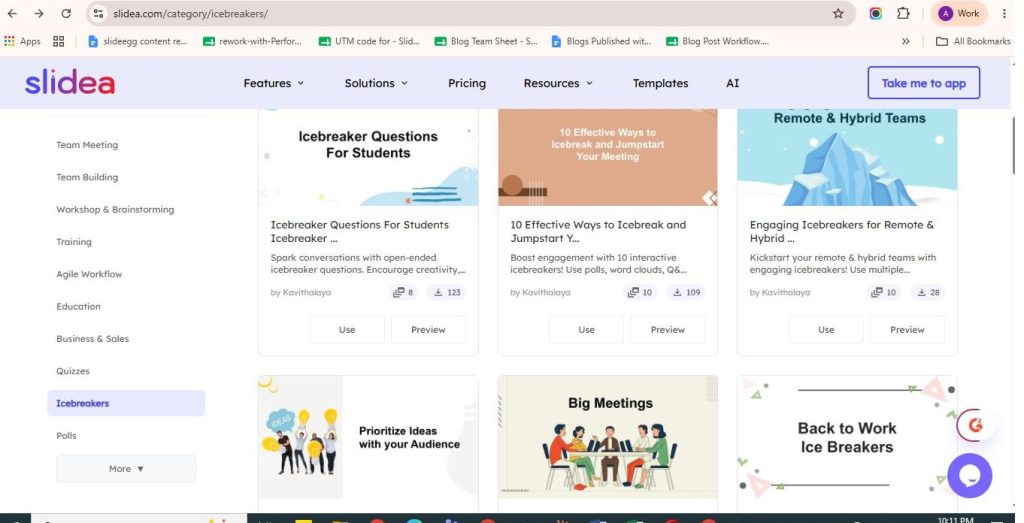This screenshot has width=1024, height=523.
Task: Open the Apps shortcut in bookmarks bar
Action: [23, 41]
